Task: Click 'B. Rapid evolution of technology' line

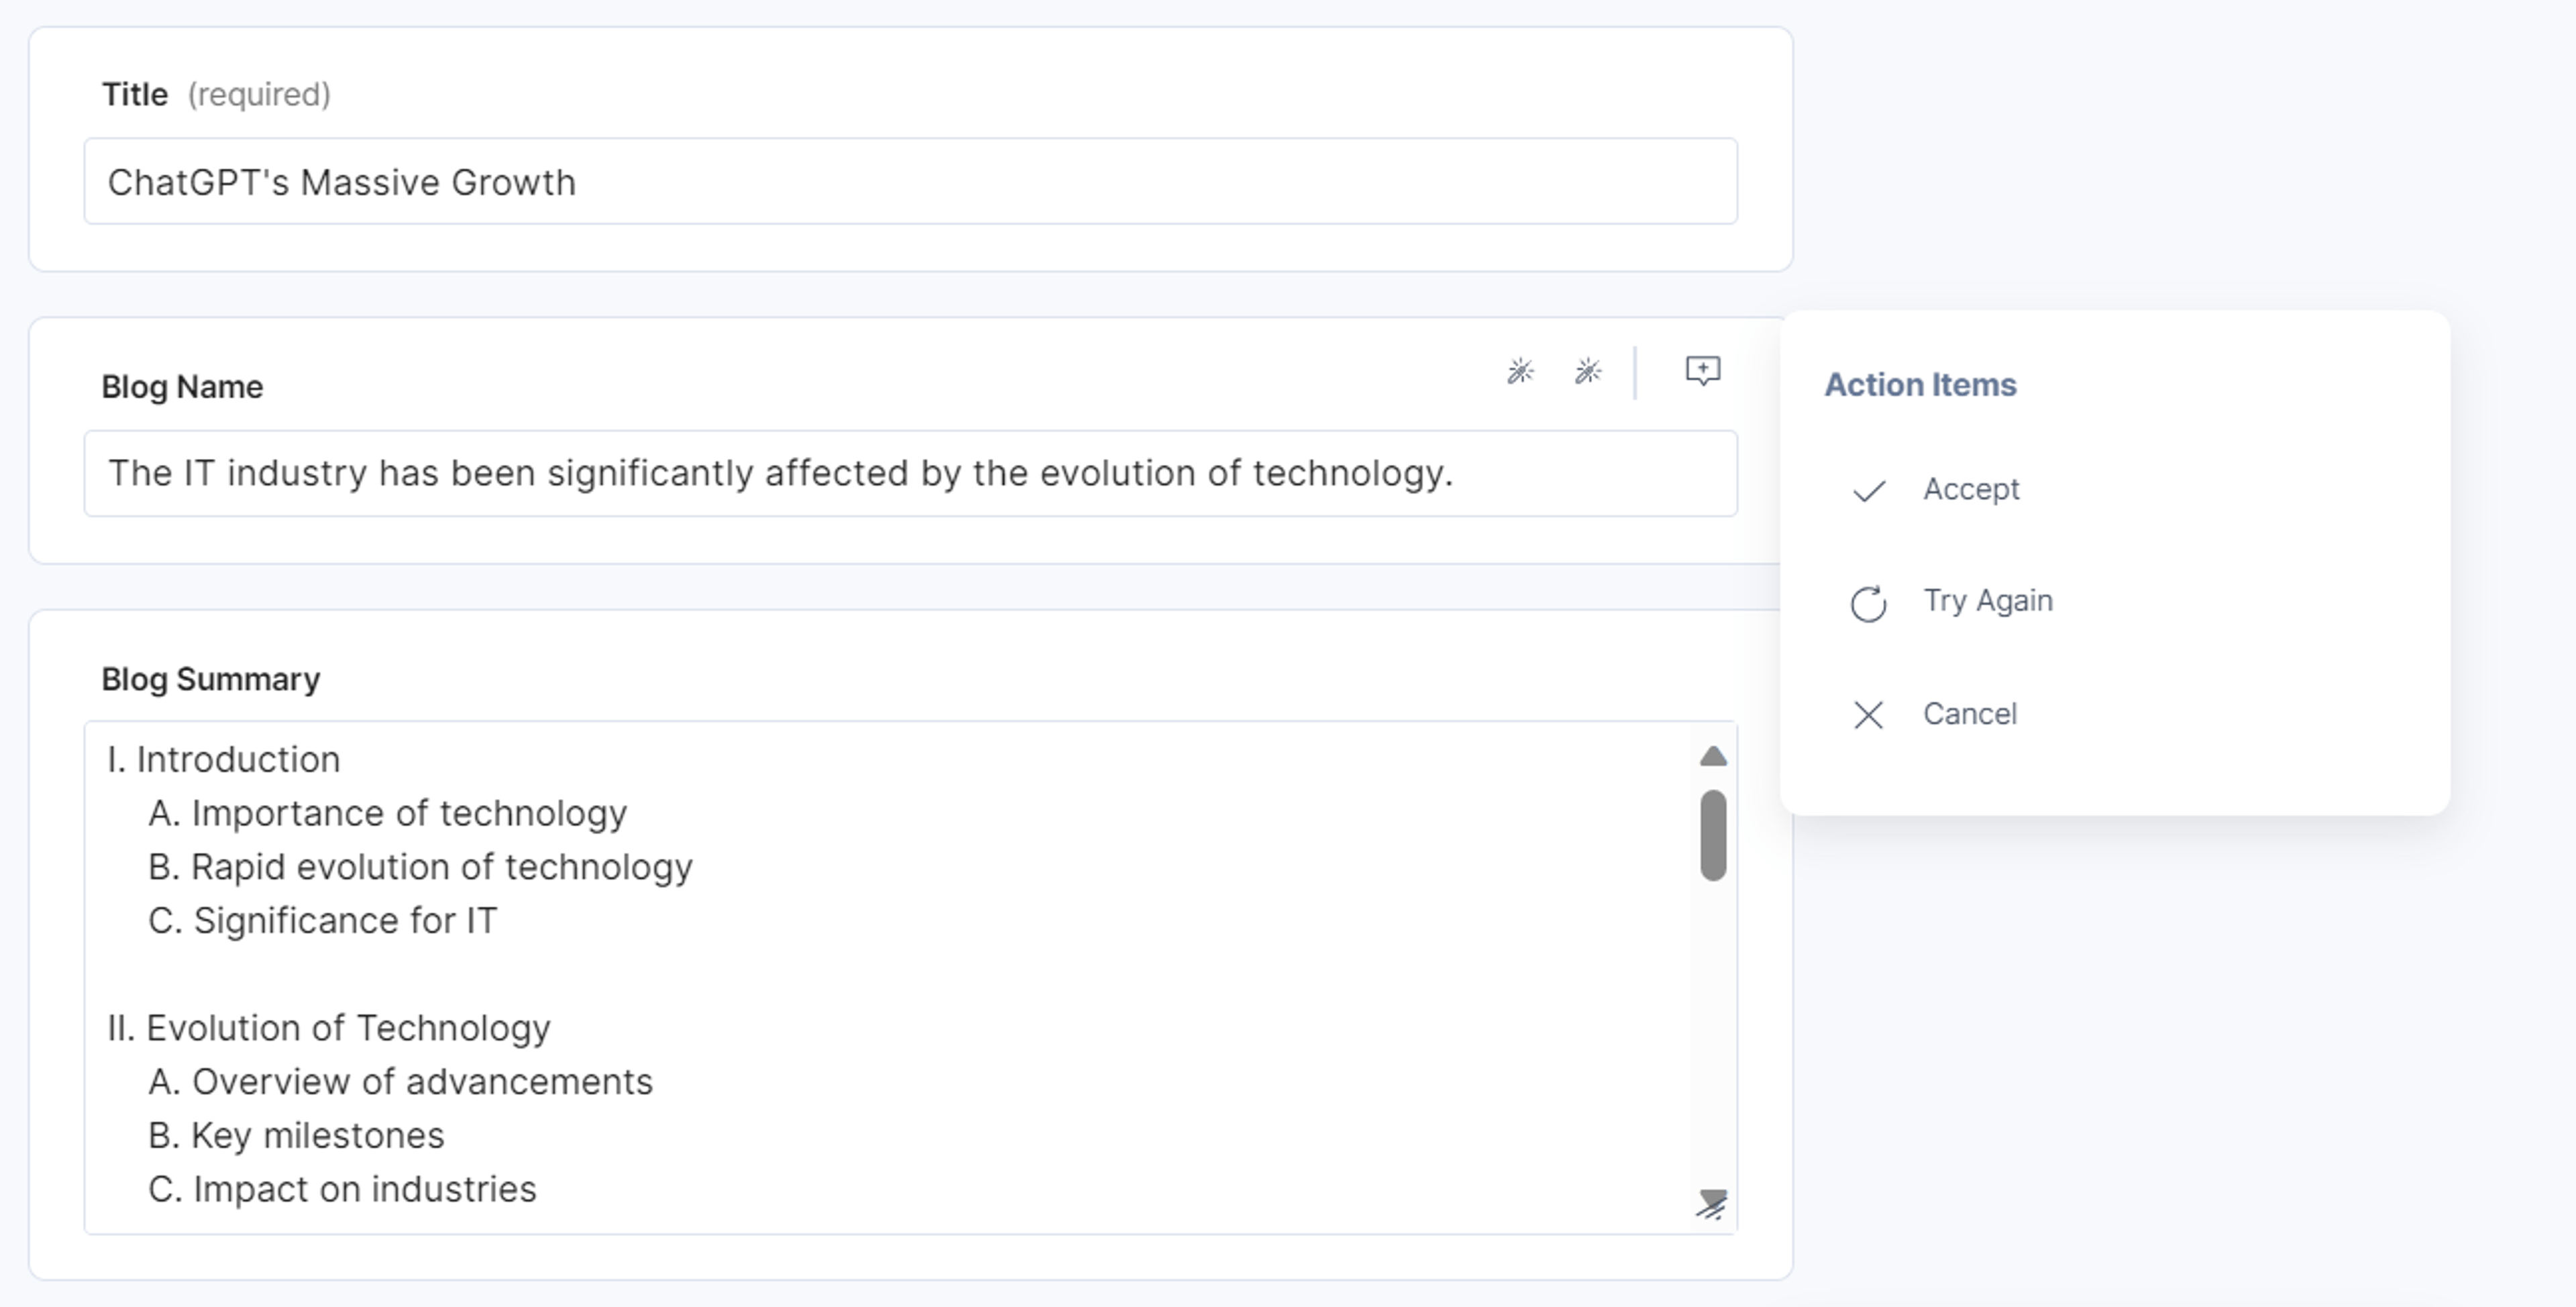Action: tap(420, 867)
